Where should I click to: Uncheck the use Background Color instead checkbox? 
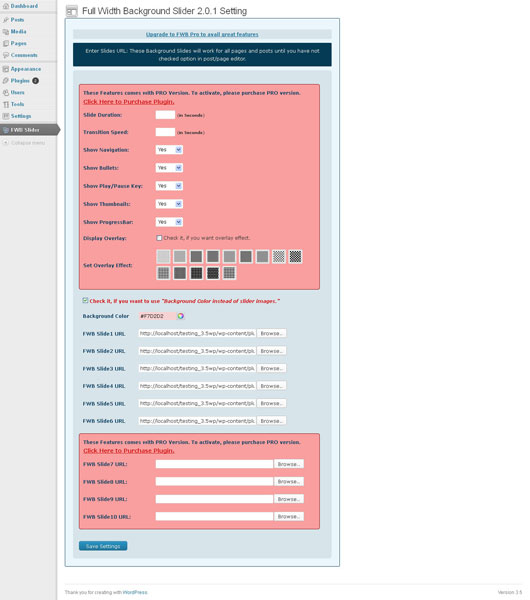[85, 300]
